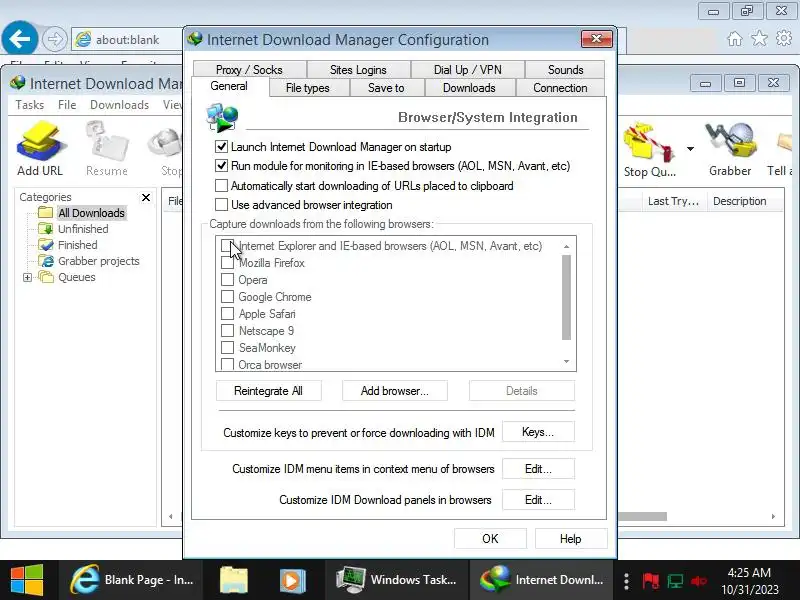Click the about:blank address bar
This screenshot has width=800, height=600.
click(128, 39)
